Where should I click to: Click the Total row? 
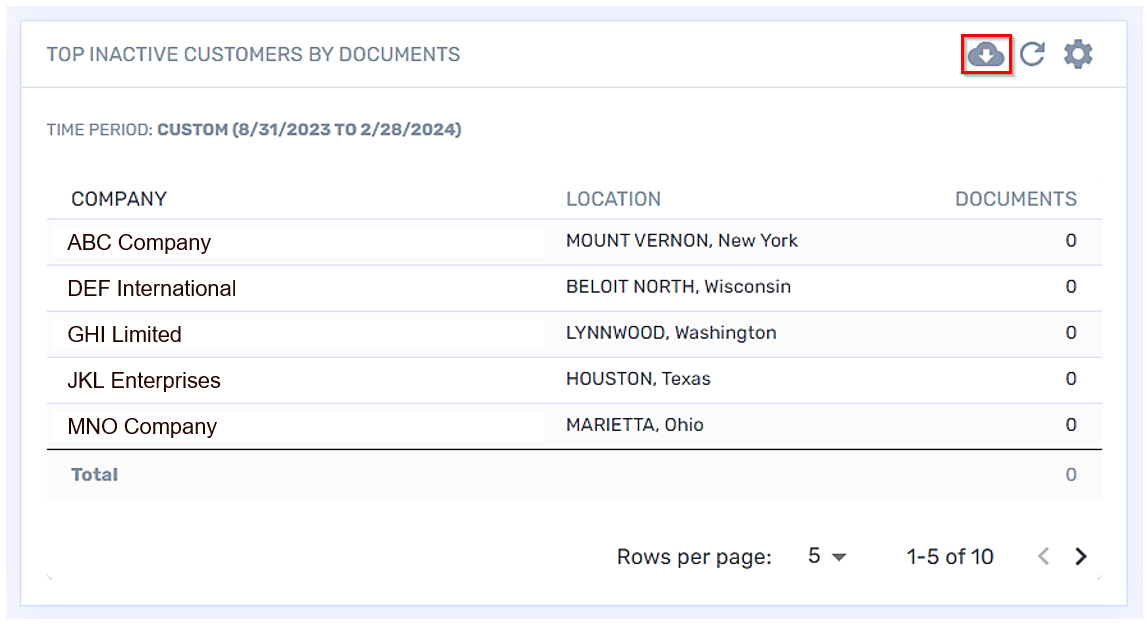click(95, 475)
